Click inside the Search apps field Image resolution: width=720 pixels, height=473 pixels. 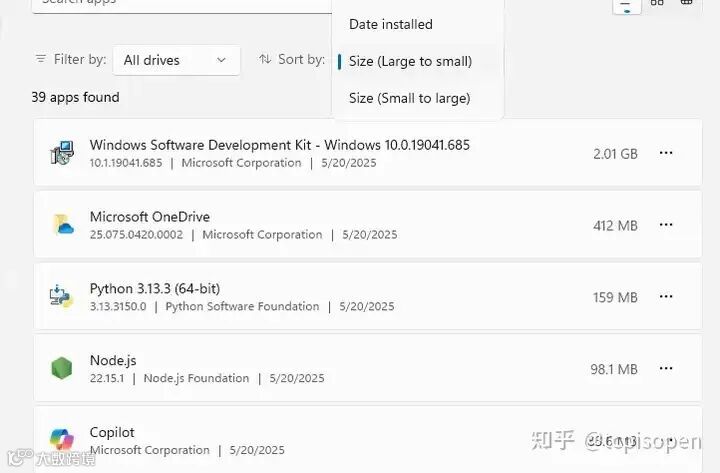coord(180,3)
